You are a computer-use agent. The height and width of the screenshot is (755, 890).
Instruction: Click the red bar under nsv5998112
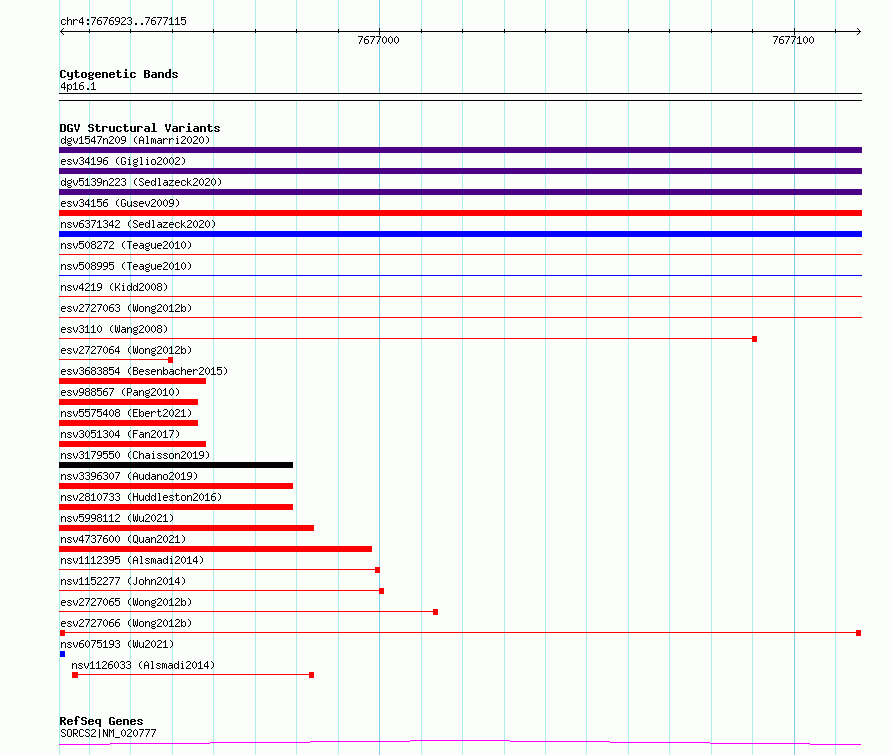(x=186, y=528)
